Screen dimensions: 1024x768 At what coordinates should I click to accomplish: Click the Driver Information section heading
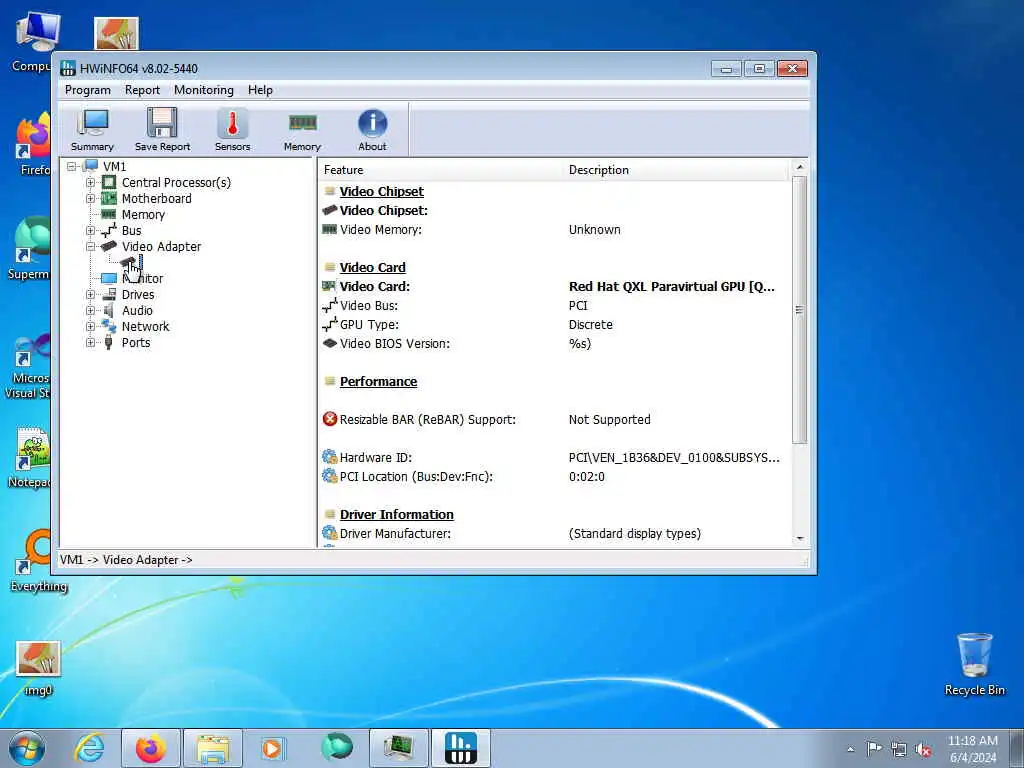(x=396, y=515)
